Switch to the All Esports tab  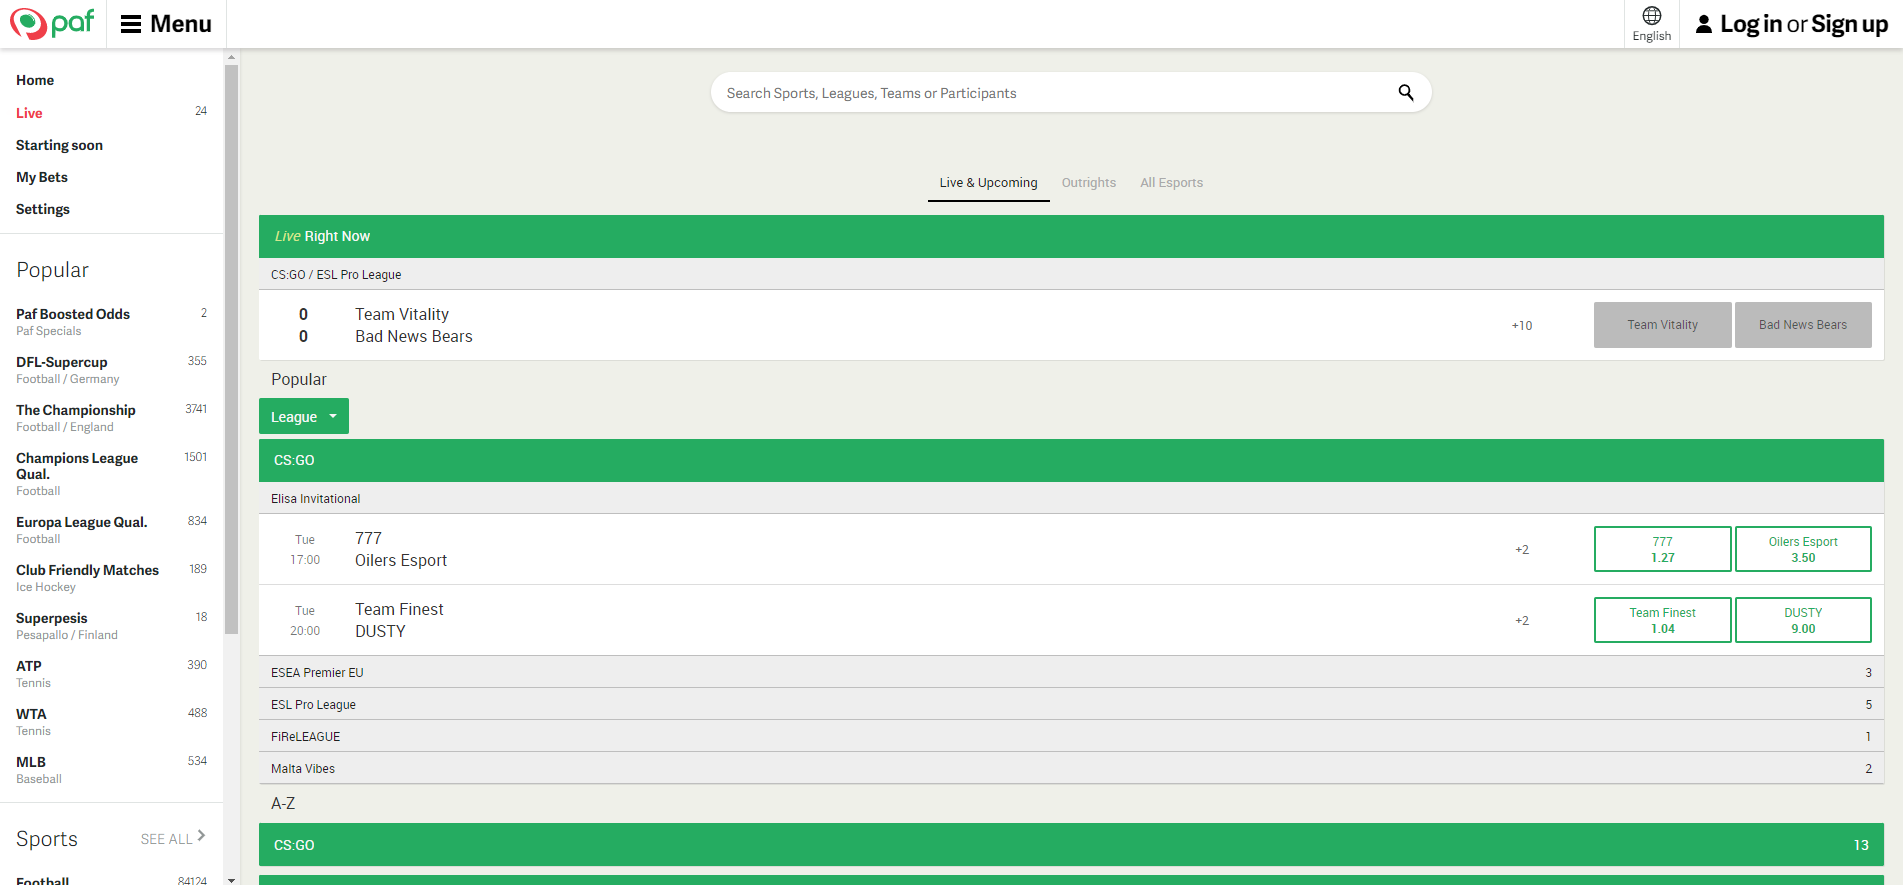(x=1171, y=183)
